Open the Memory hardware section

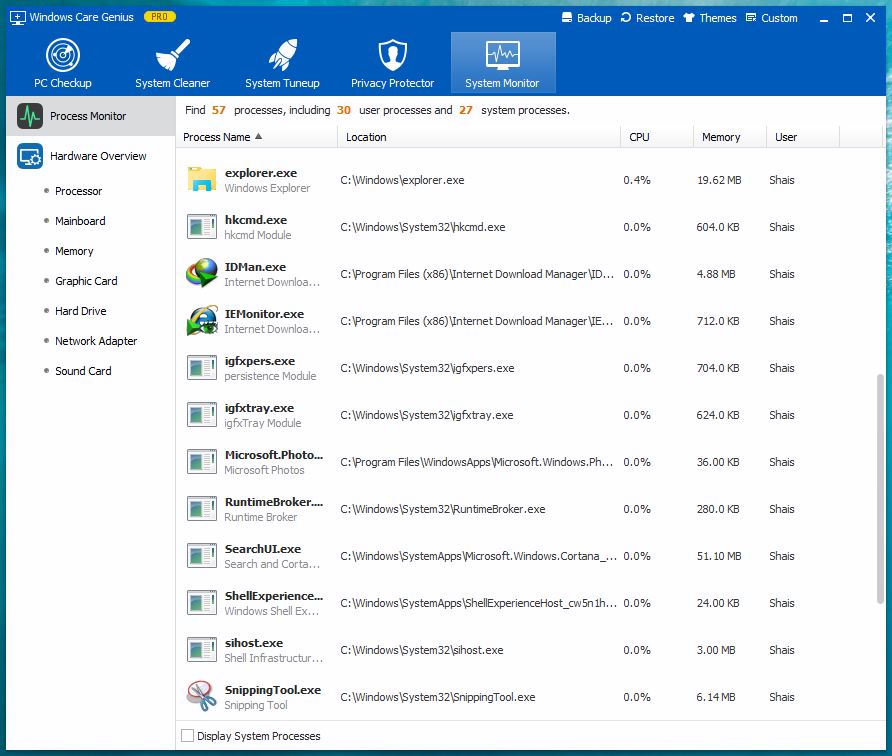[74, 251]
